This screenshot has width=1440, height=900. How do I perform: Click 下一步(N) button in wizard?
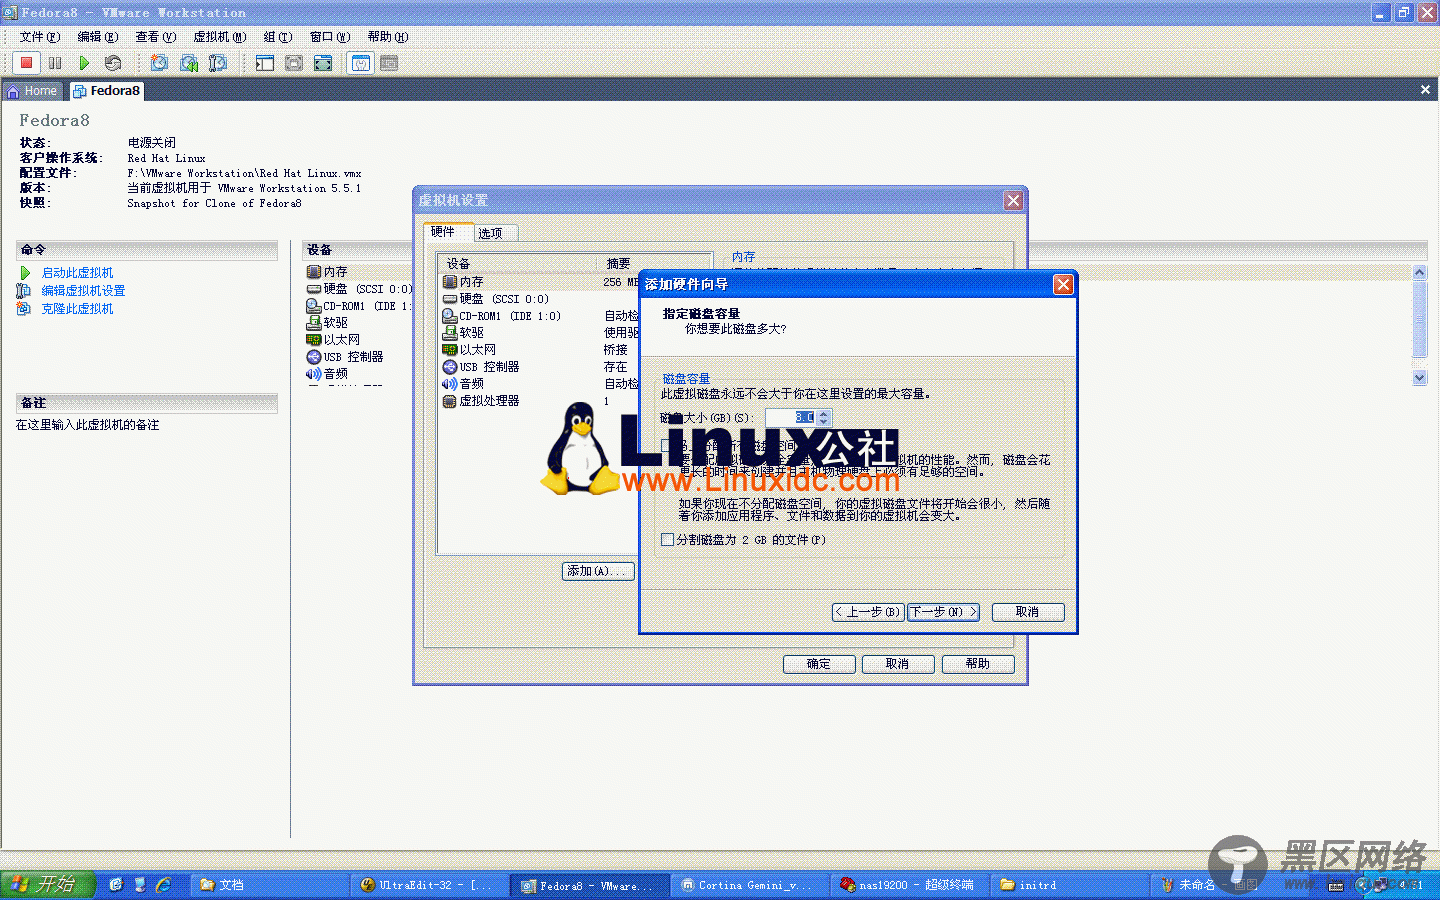[x=943, y=612]
